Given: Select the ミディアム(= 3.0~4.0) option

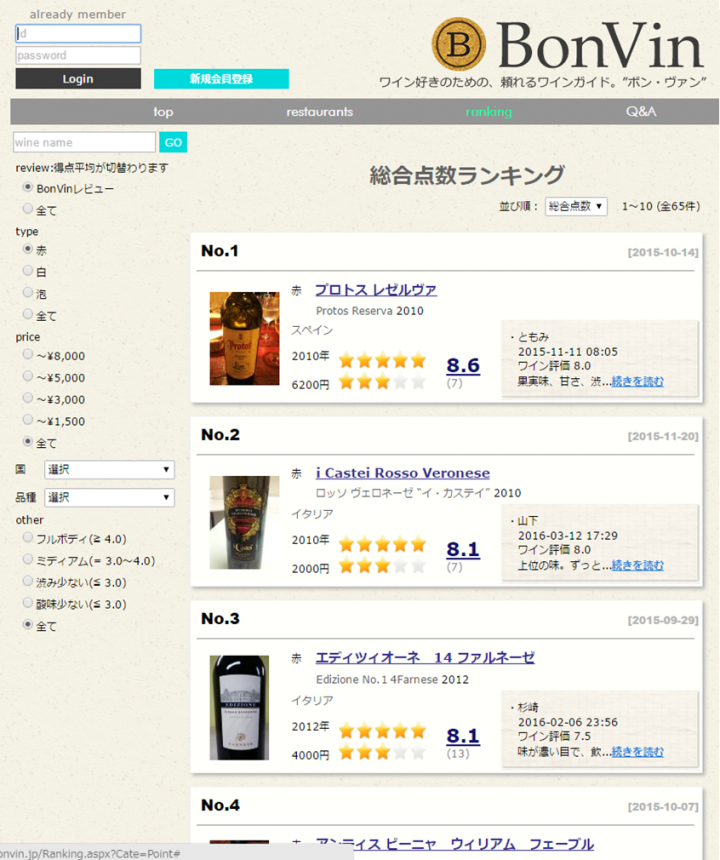Looking at the screenshot, I should 27,559.
